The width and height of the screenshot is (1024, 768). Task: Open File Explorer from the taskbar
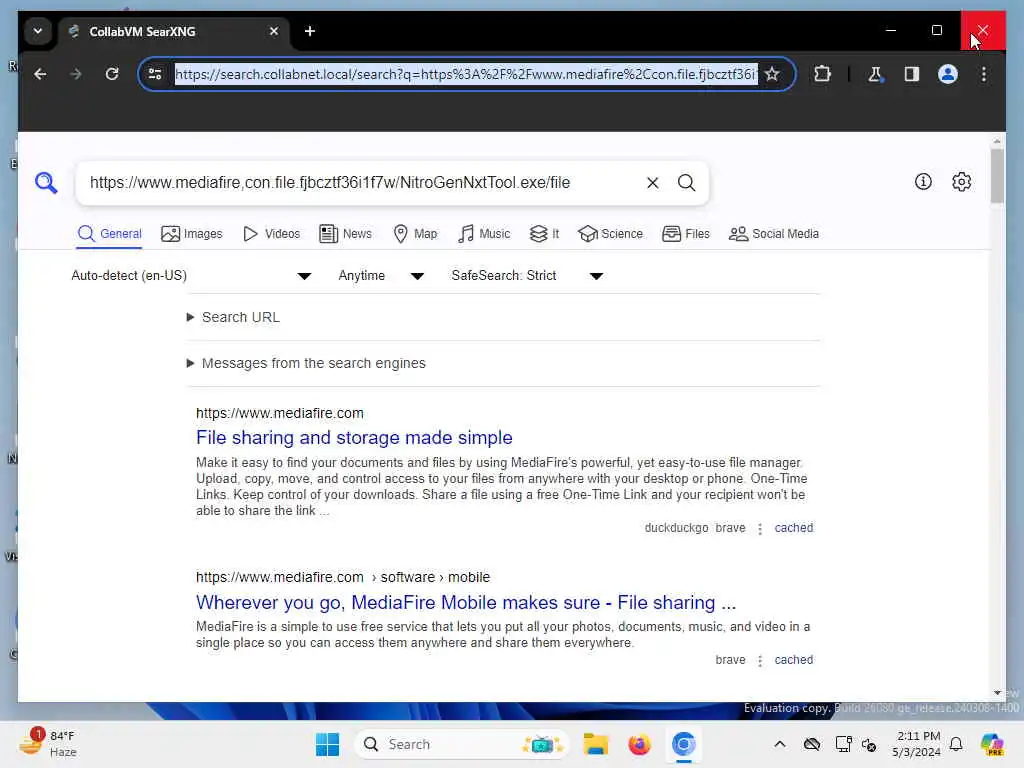click(596, 744)
